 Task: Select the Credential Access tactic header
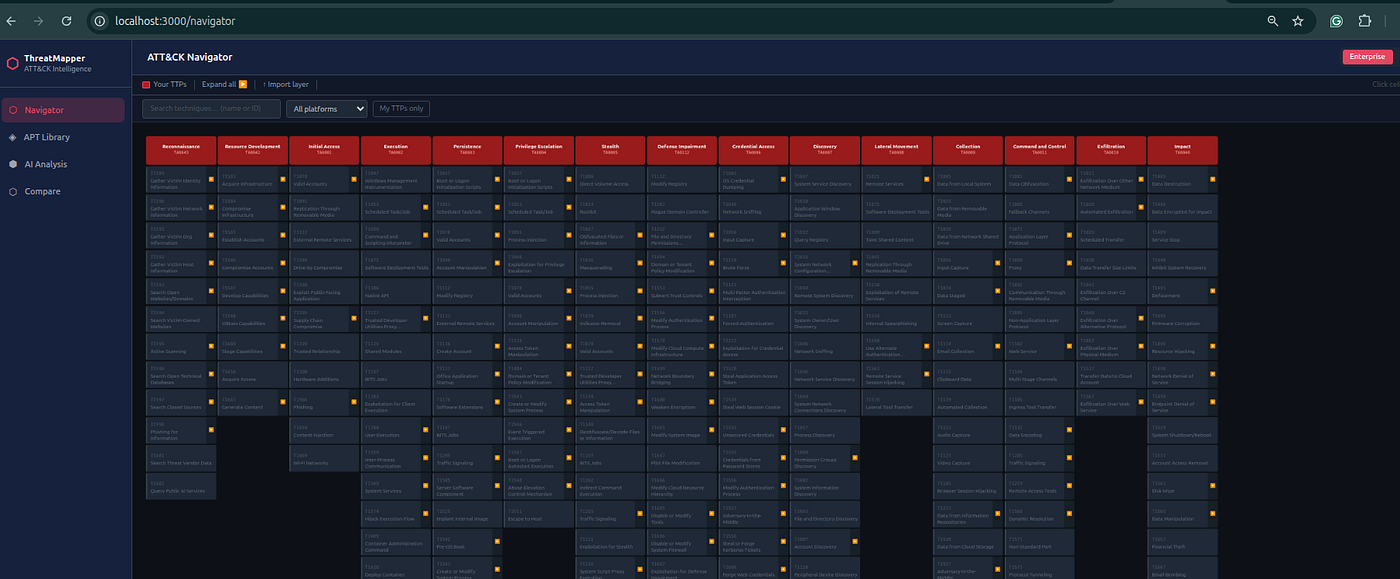(x=753, y=149)
